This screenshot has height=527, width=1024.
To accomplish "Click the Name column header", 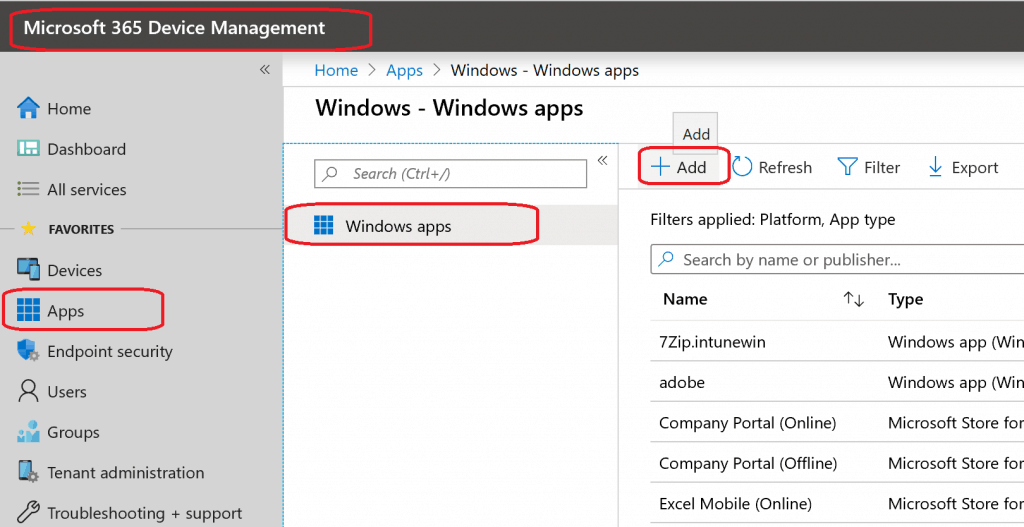I will point(685,299).
